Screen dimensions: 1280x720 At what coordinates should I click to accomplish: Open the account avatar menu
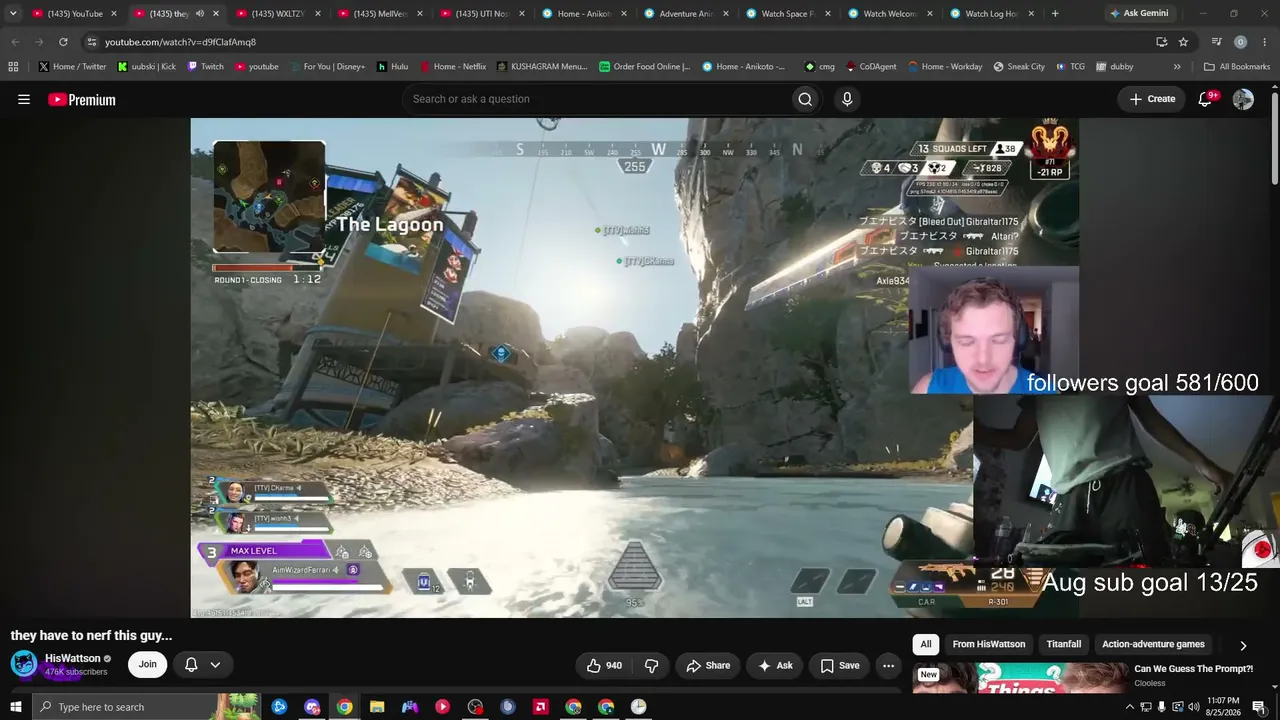[x=1243, y=99]
